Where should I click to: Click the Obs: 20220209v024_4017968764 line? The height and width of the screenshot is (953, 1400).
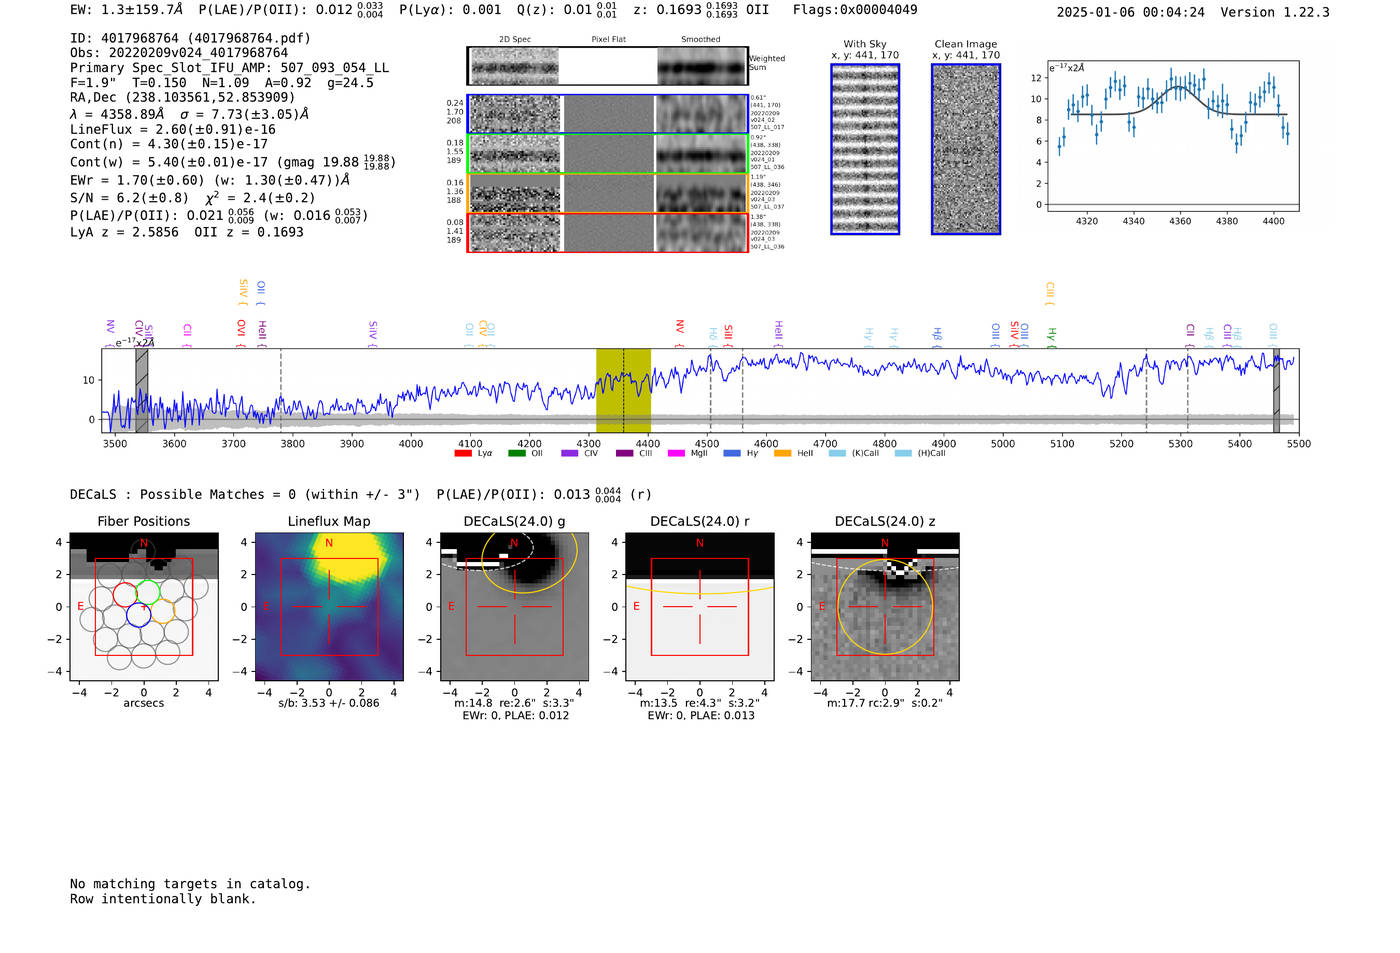179,53
